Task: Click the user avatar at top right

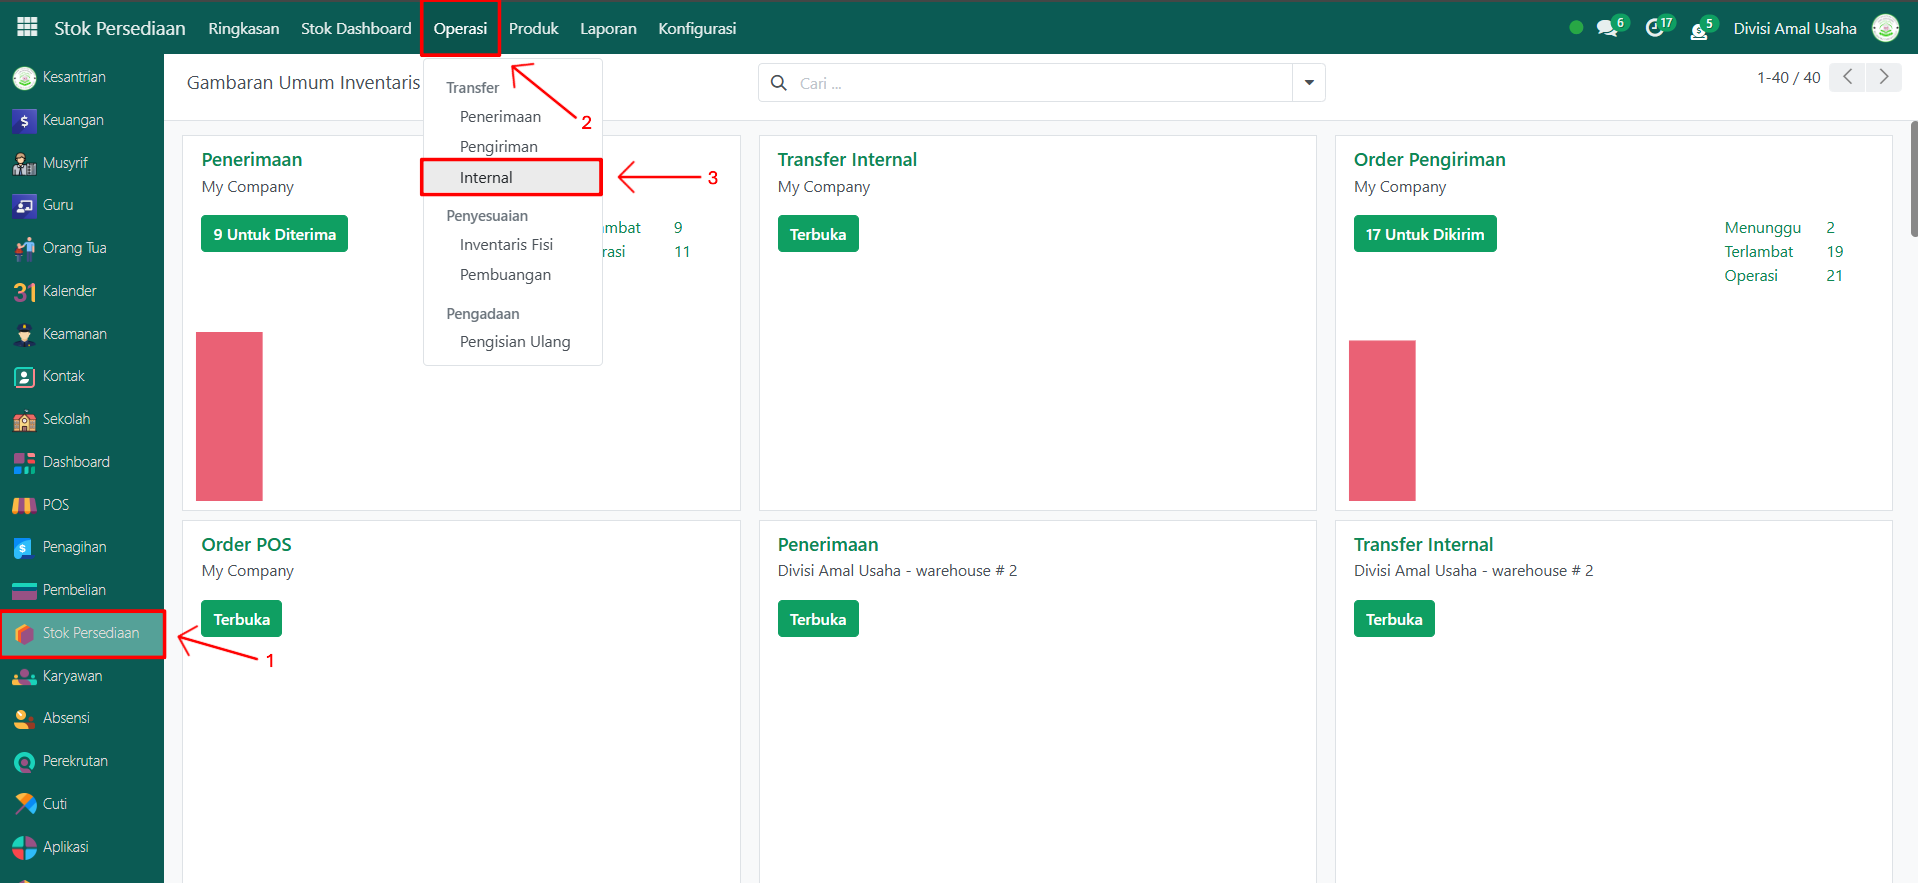Action: 1885,28
